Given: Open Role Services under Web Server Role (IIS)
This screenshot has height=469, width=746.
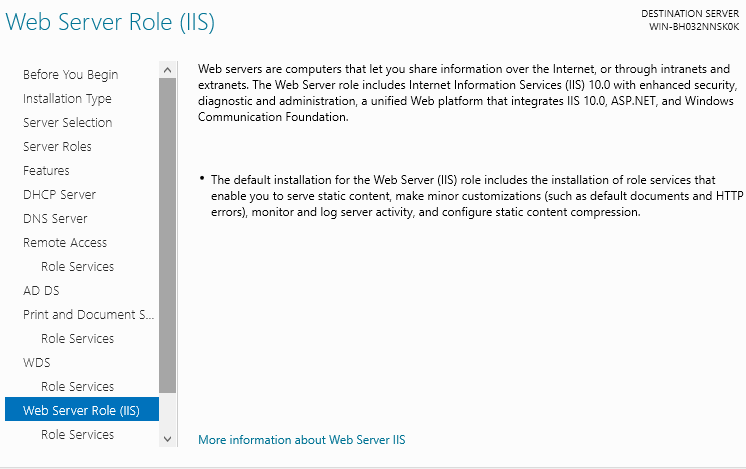Looking at the screenshot, I should tap(77, 435).
